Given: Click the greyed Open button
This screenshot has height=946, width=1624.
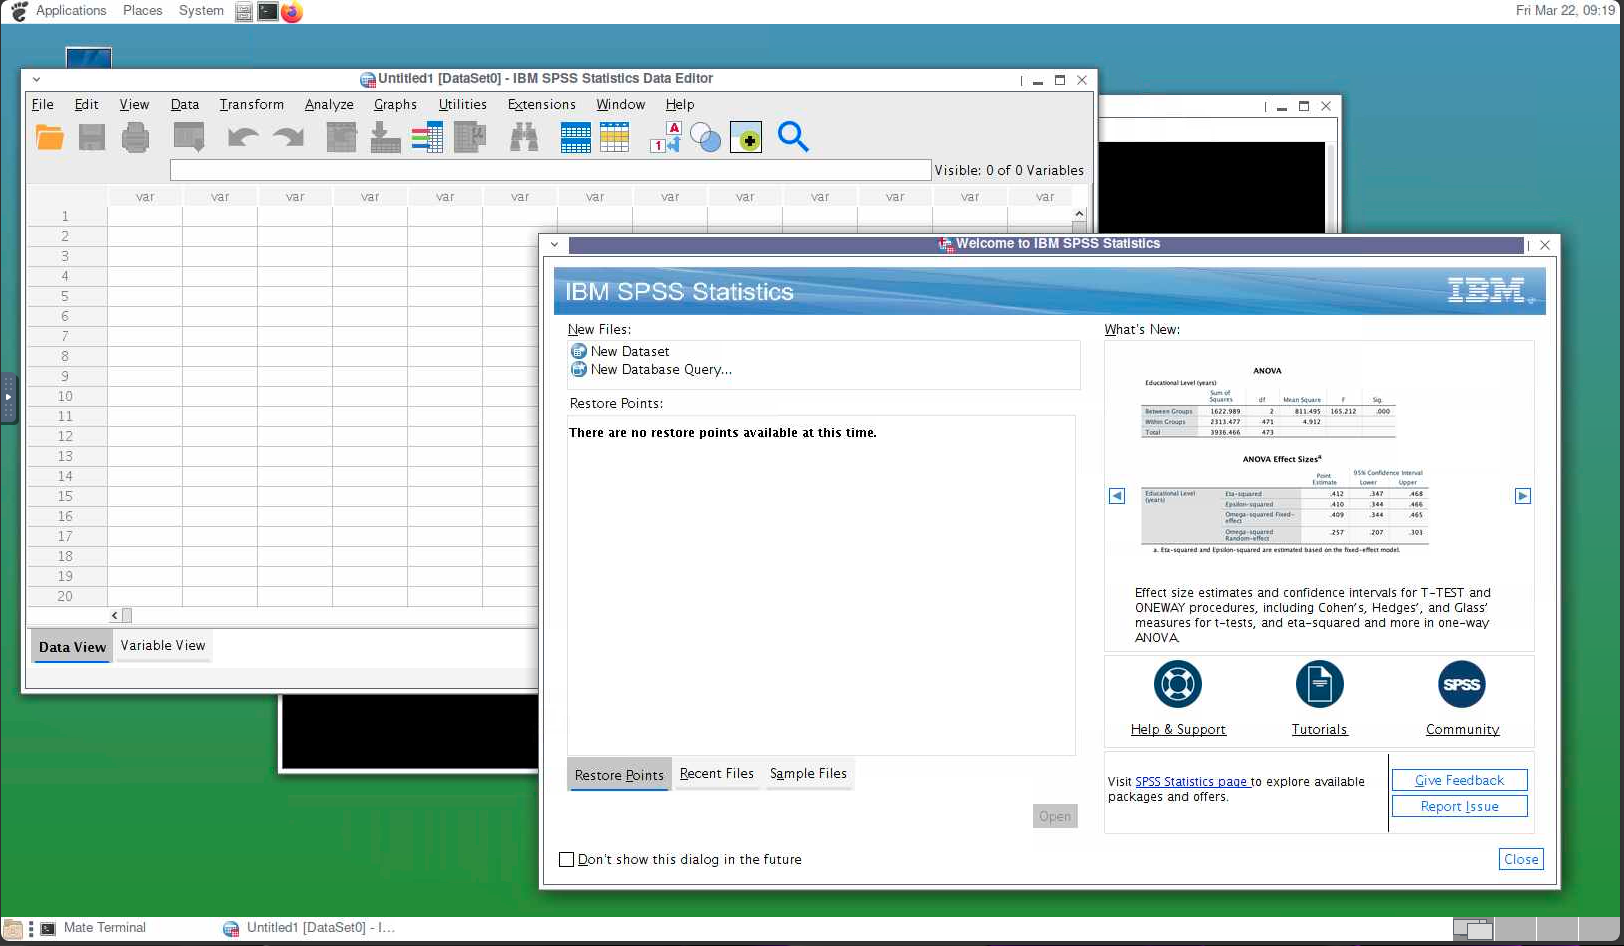Looking at the screenshot, I should (1055, 816).
